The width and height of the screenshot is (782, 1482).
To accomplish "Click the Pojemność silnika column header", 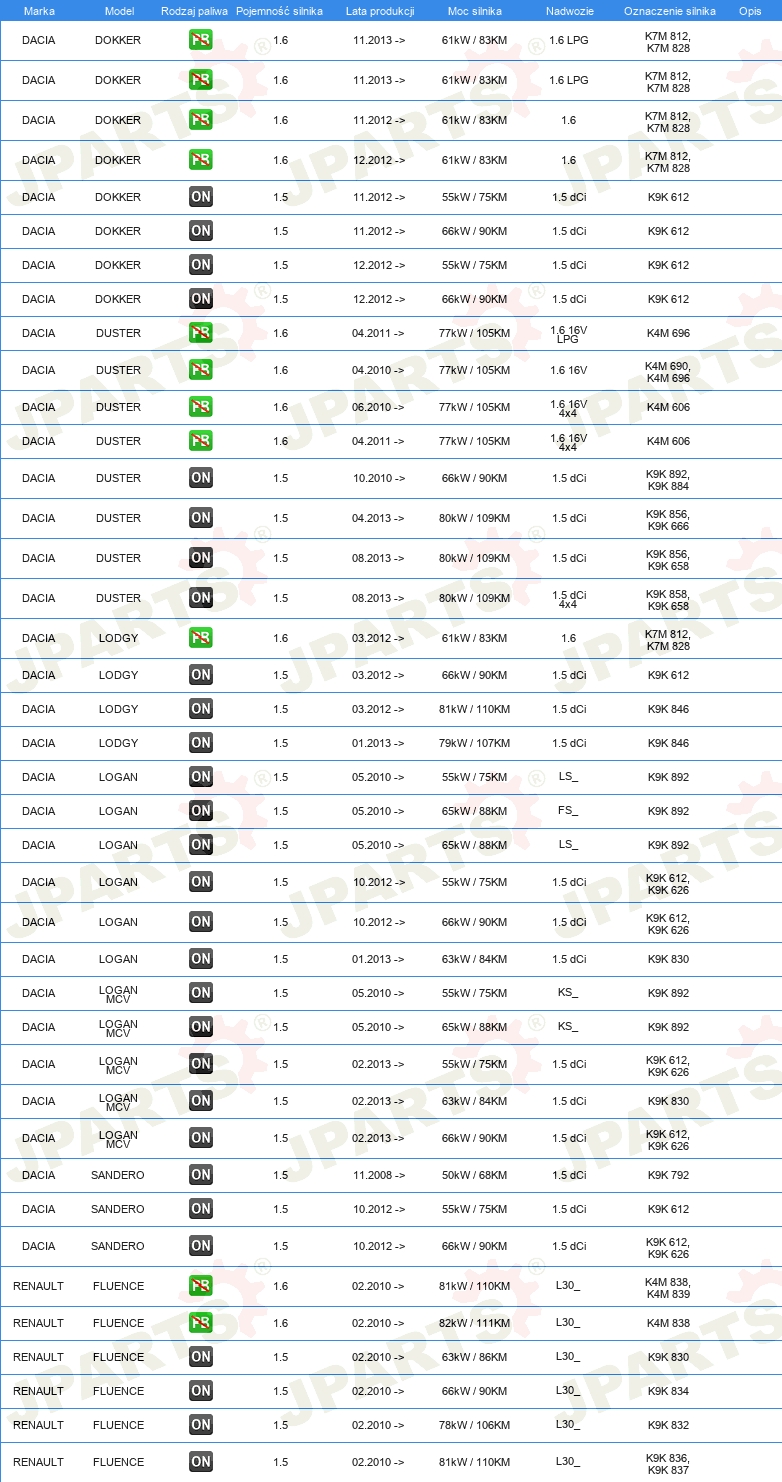I will pos(280,10).
